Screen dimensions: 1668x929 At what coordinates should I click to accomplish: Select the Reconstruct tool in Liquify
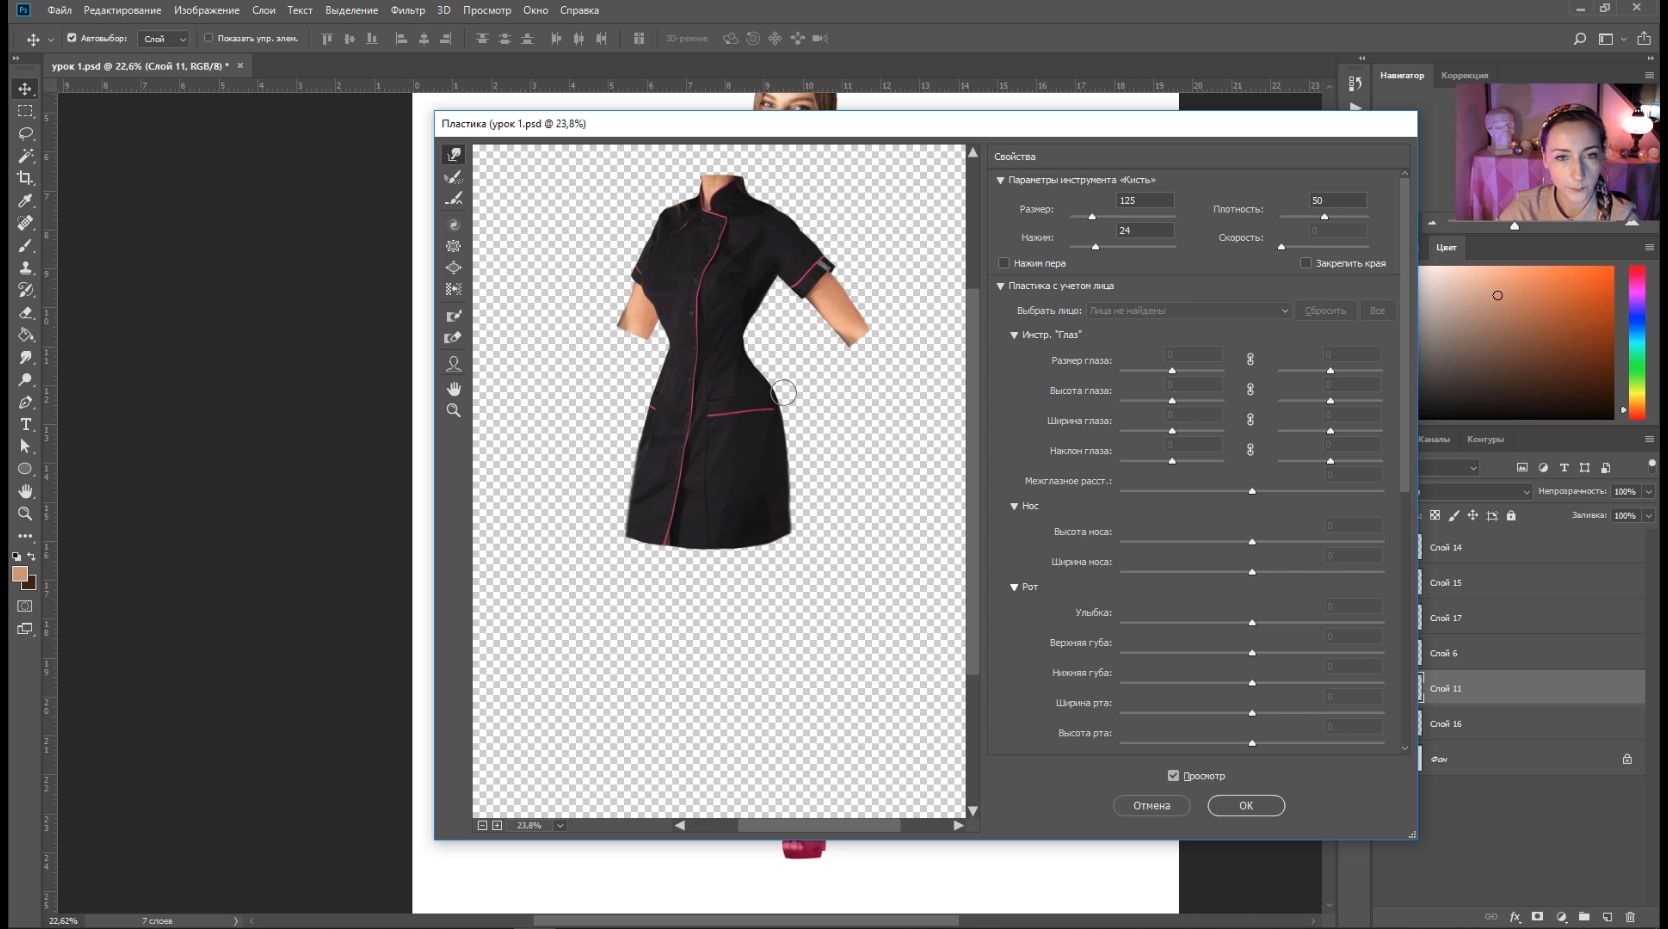(454, 177)
